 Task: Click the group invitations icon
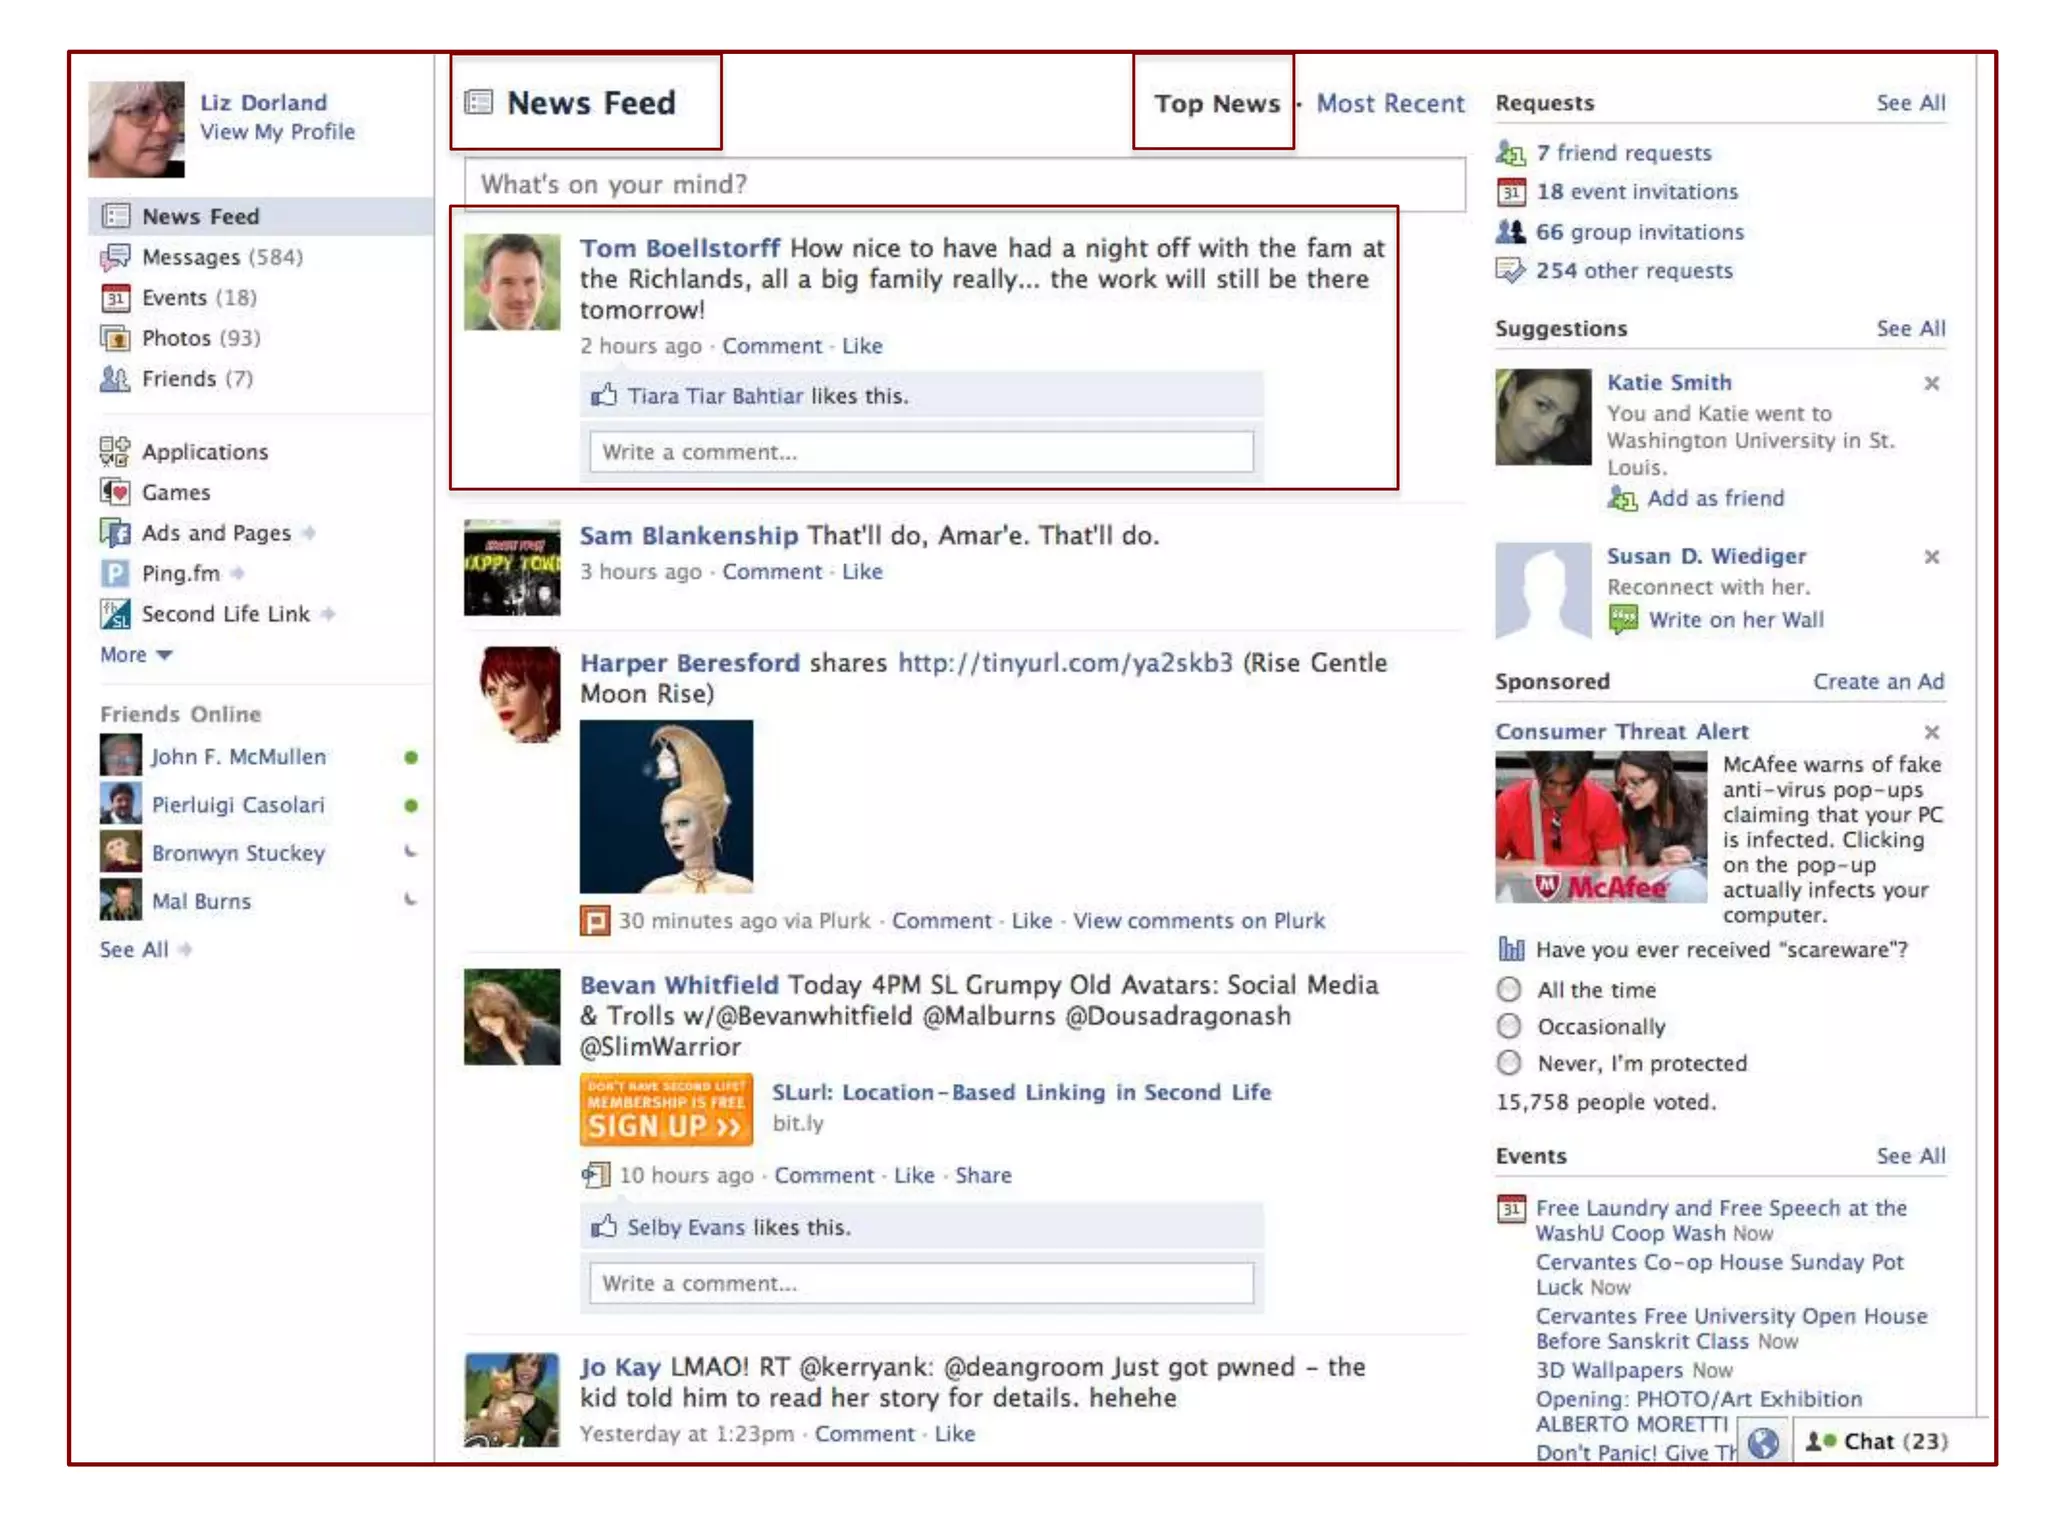pos(1511,232)
